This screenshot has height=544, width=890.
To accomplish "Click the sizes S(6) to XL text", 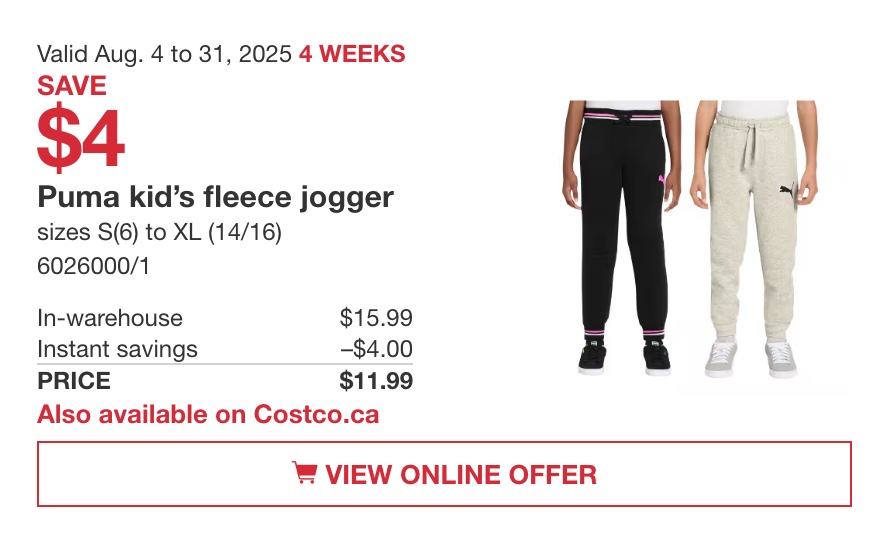I will coord(159,232).
